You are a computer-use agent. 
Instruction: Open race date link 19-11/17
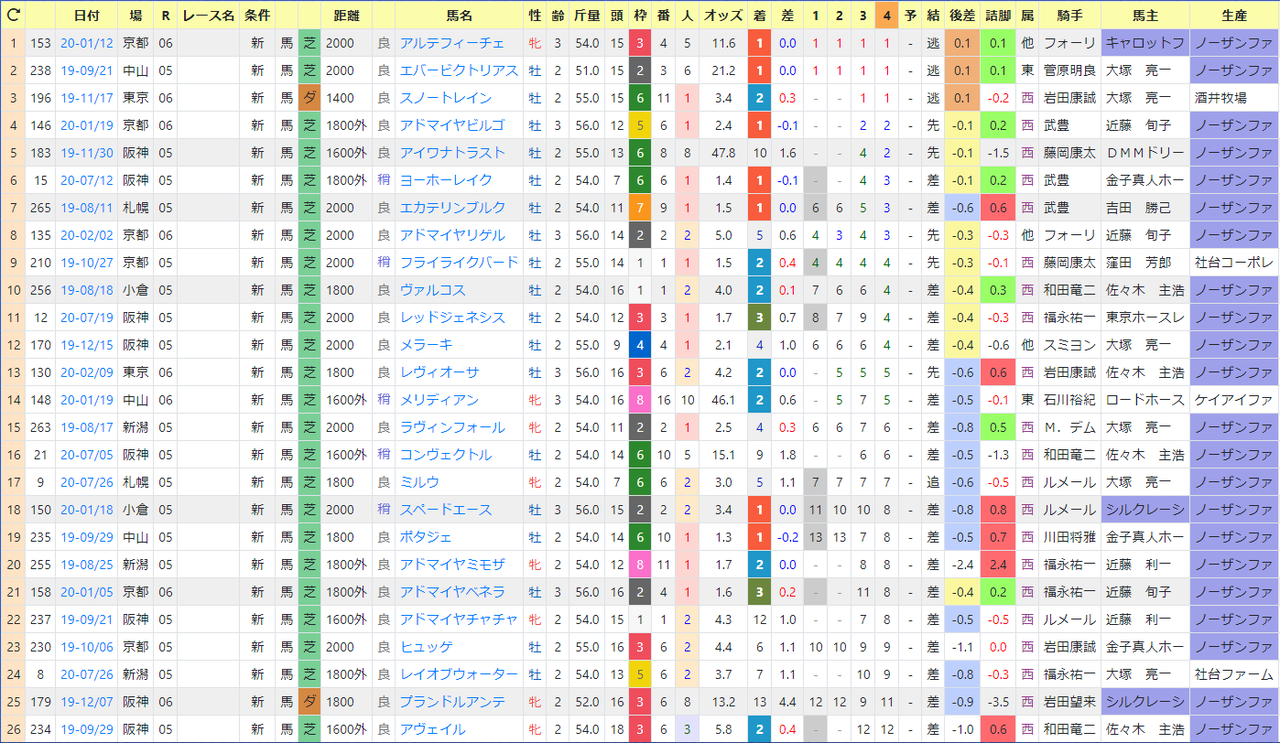pyautogui.click(x=86, y=98)
